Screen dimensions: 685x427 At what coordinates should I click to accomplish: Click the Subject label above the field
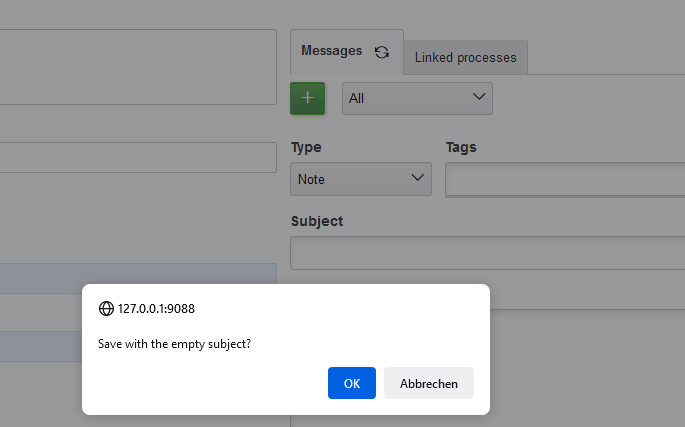pos(316,221)
